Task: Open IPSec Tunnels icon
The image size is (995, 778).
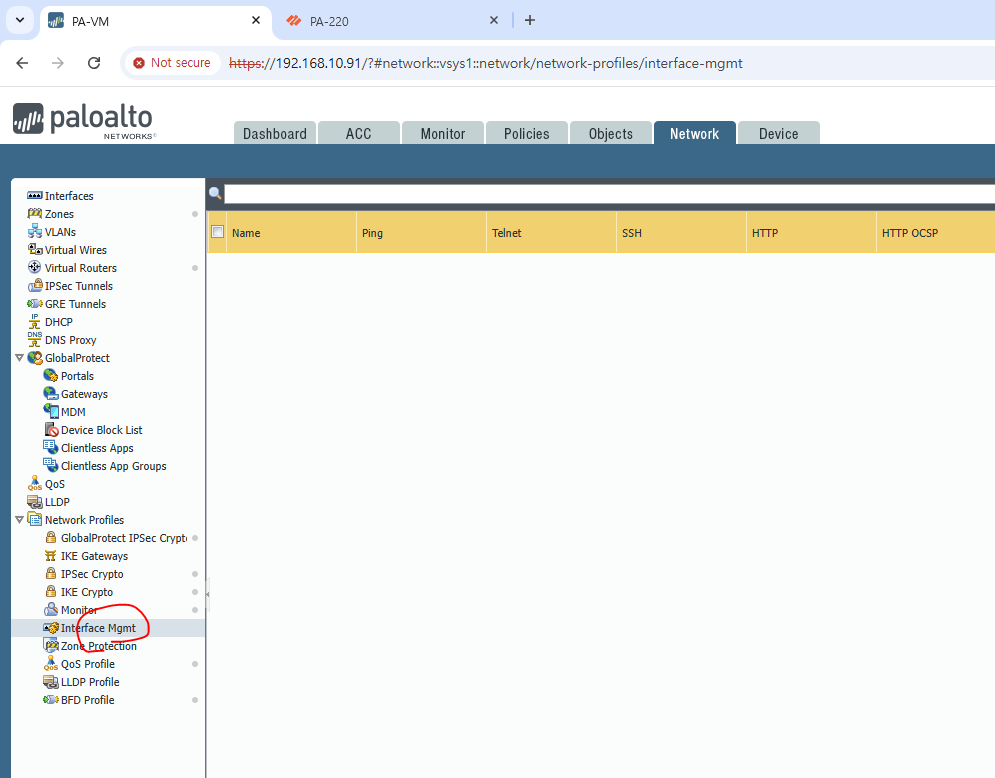Action: click(34, 286)
